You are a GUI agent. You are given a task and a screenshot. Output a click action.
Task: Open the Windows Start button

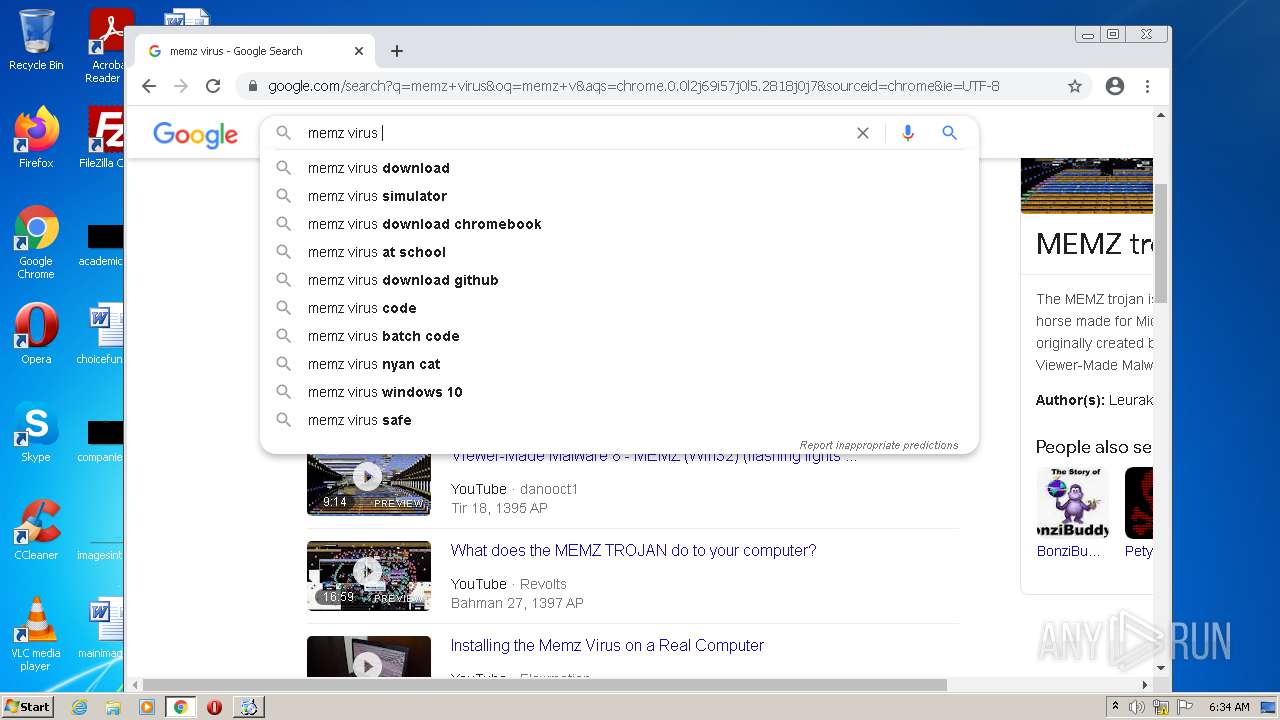27,707
